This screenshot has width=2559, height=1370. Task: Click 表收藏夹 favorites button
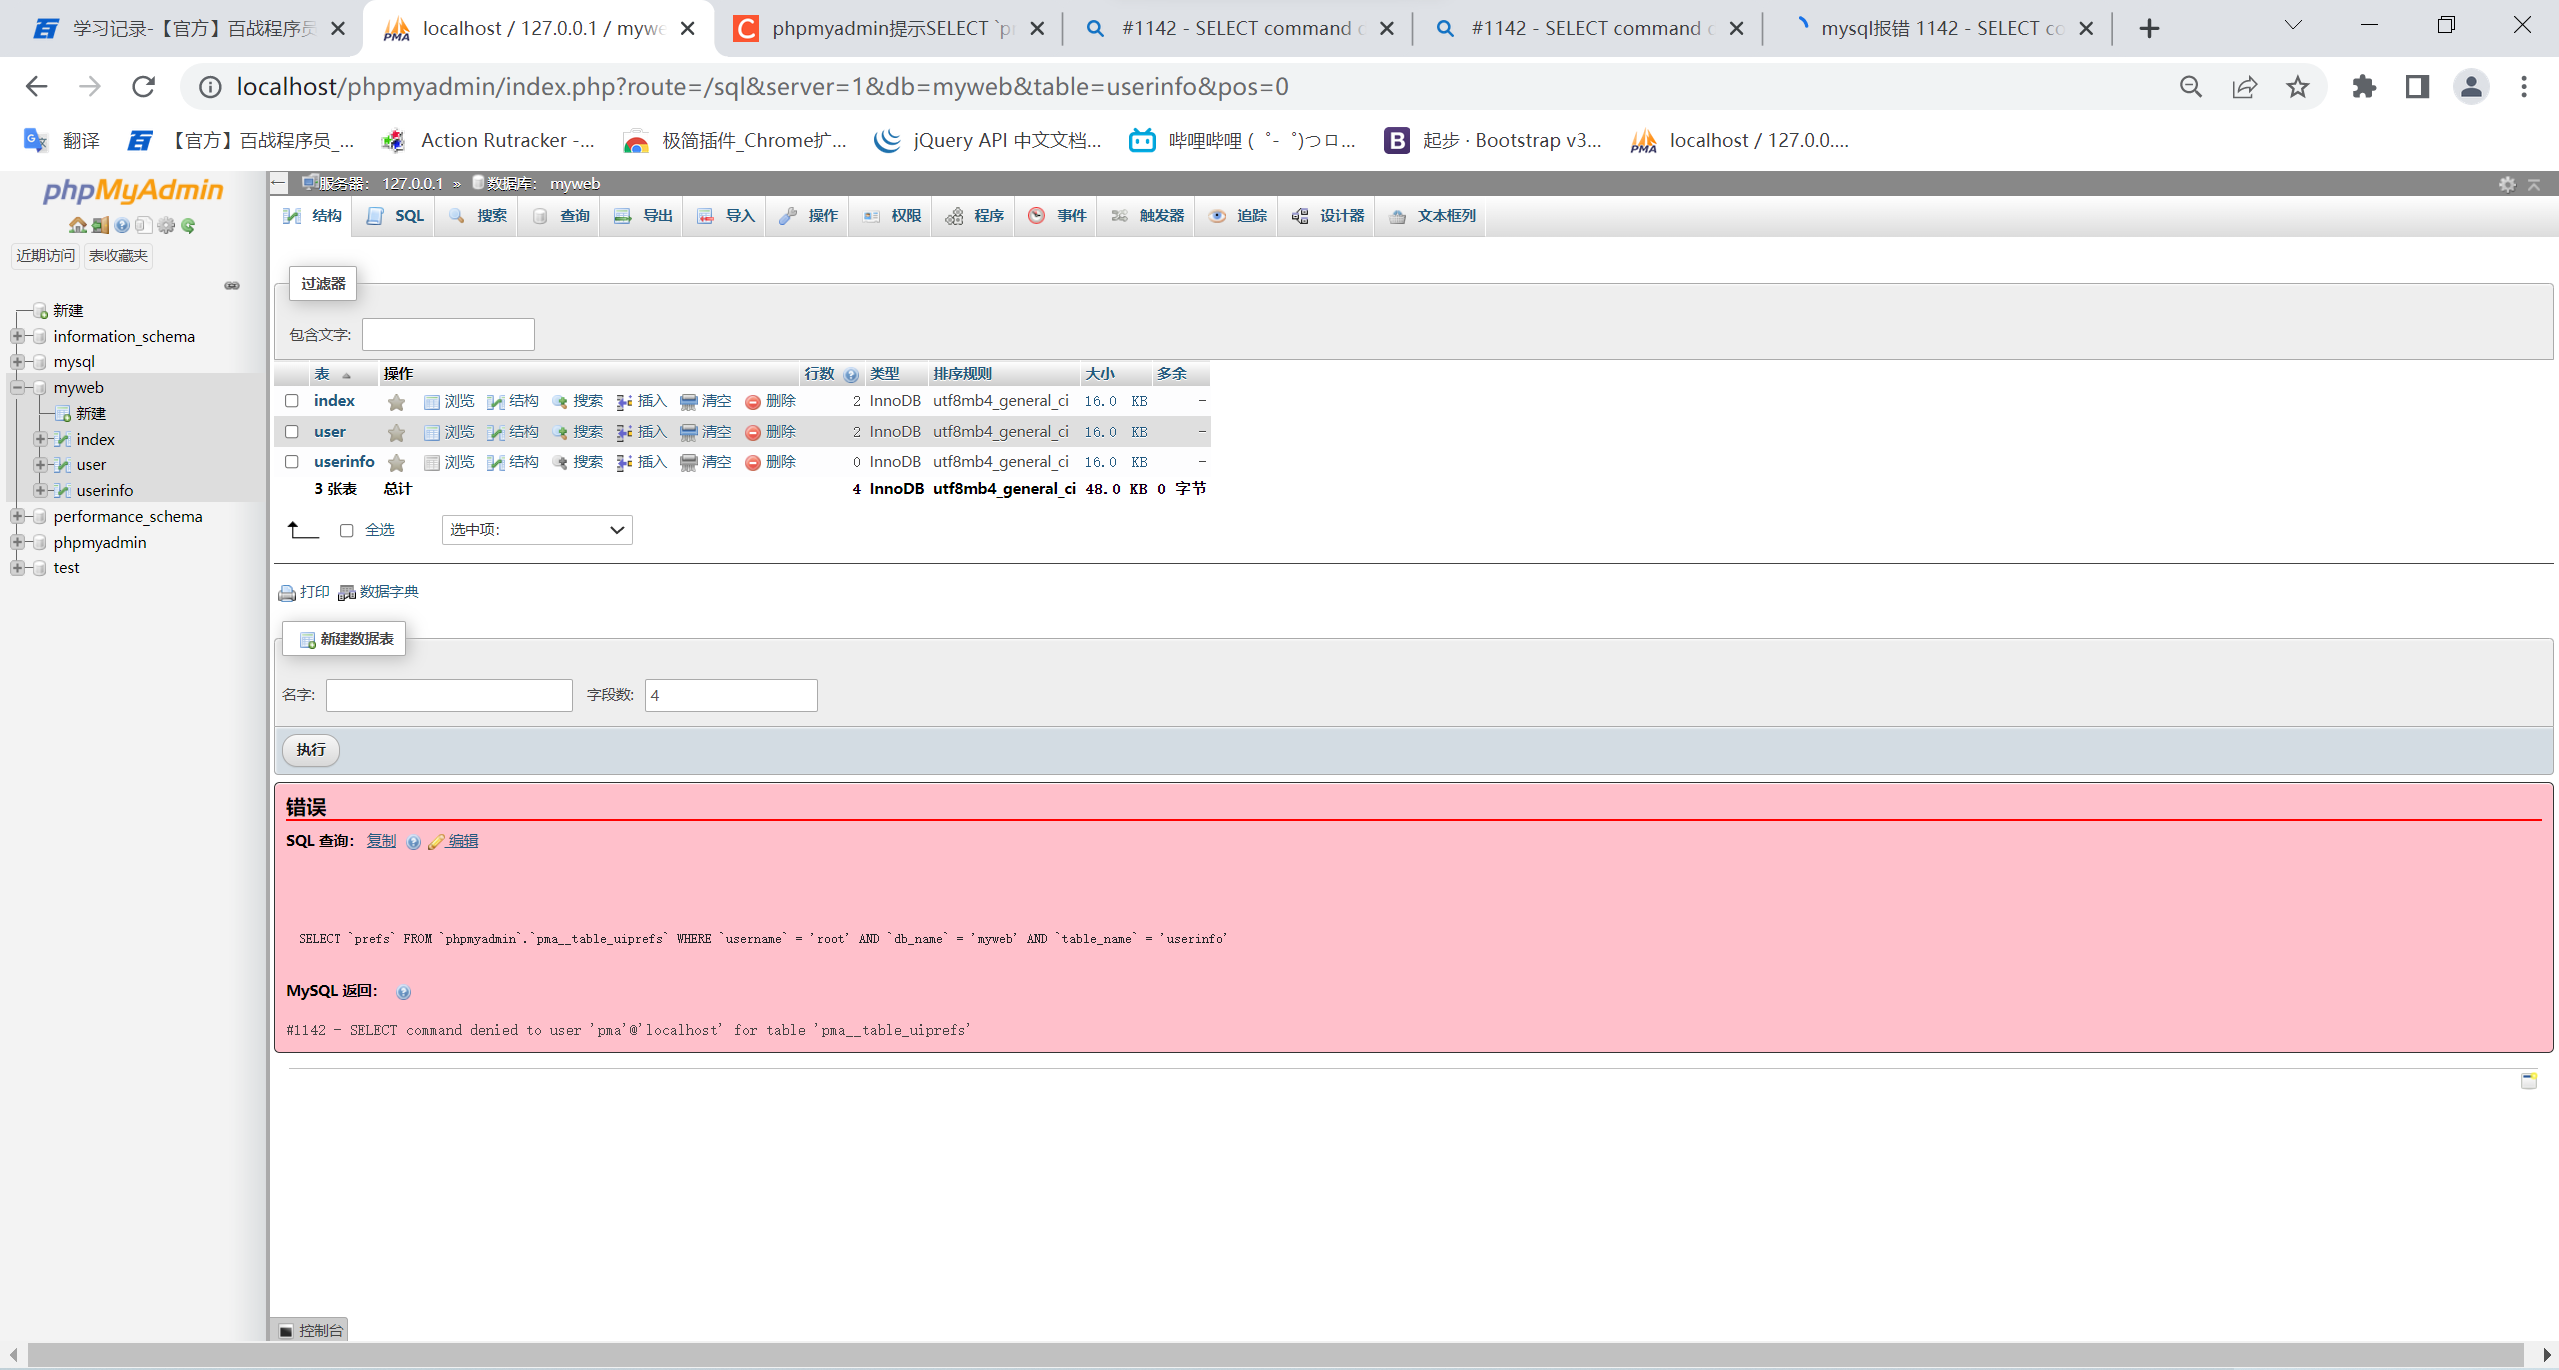point(119,256)
